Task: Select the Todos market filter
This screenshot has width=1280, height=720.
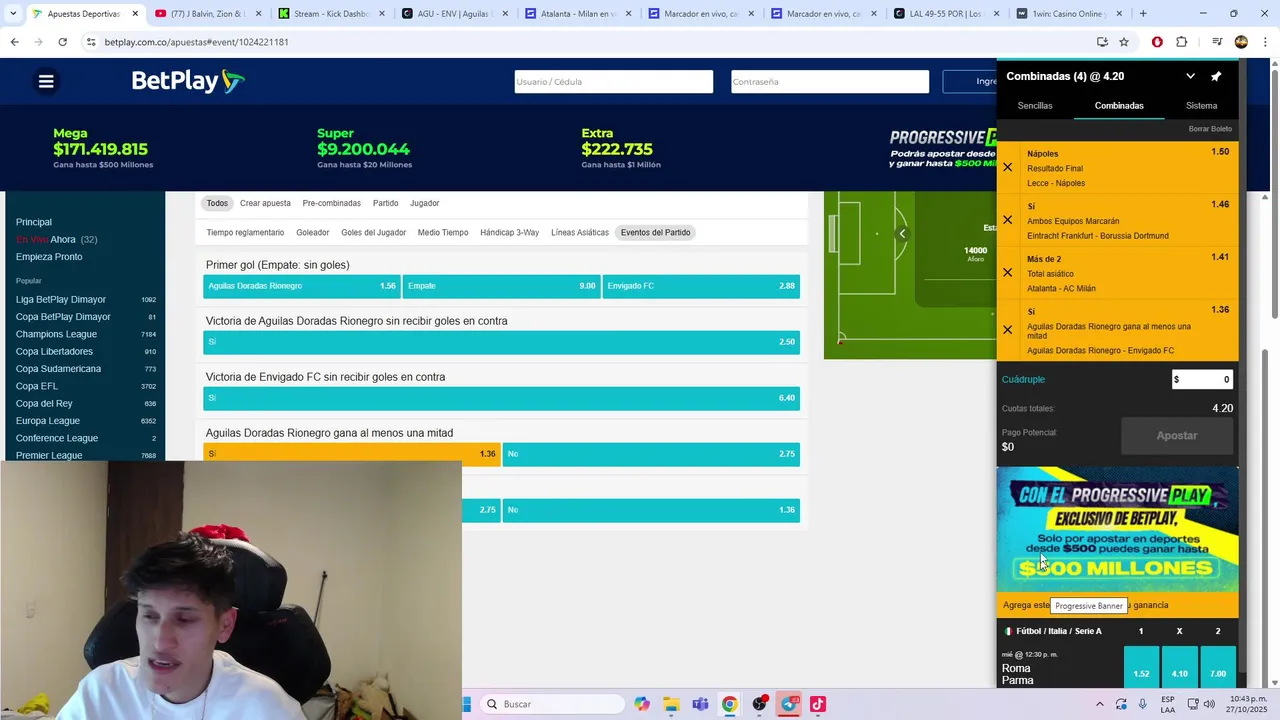Action: (x=217, y=203)
